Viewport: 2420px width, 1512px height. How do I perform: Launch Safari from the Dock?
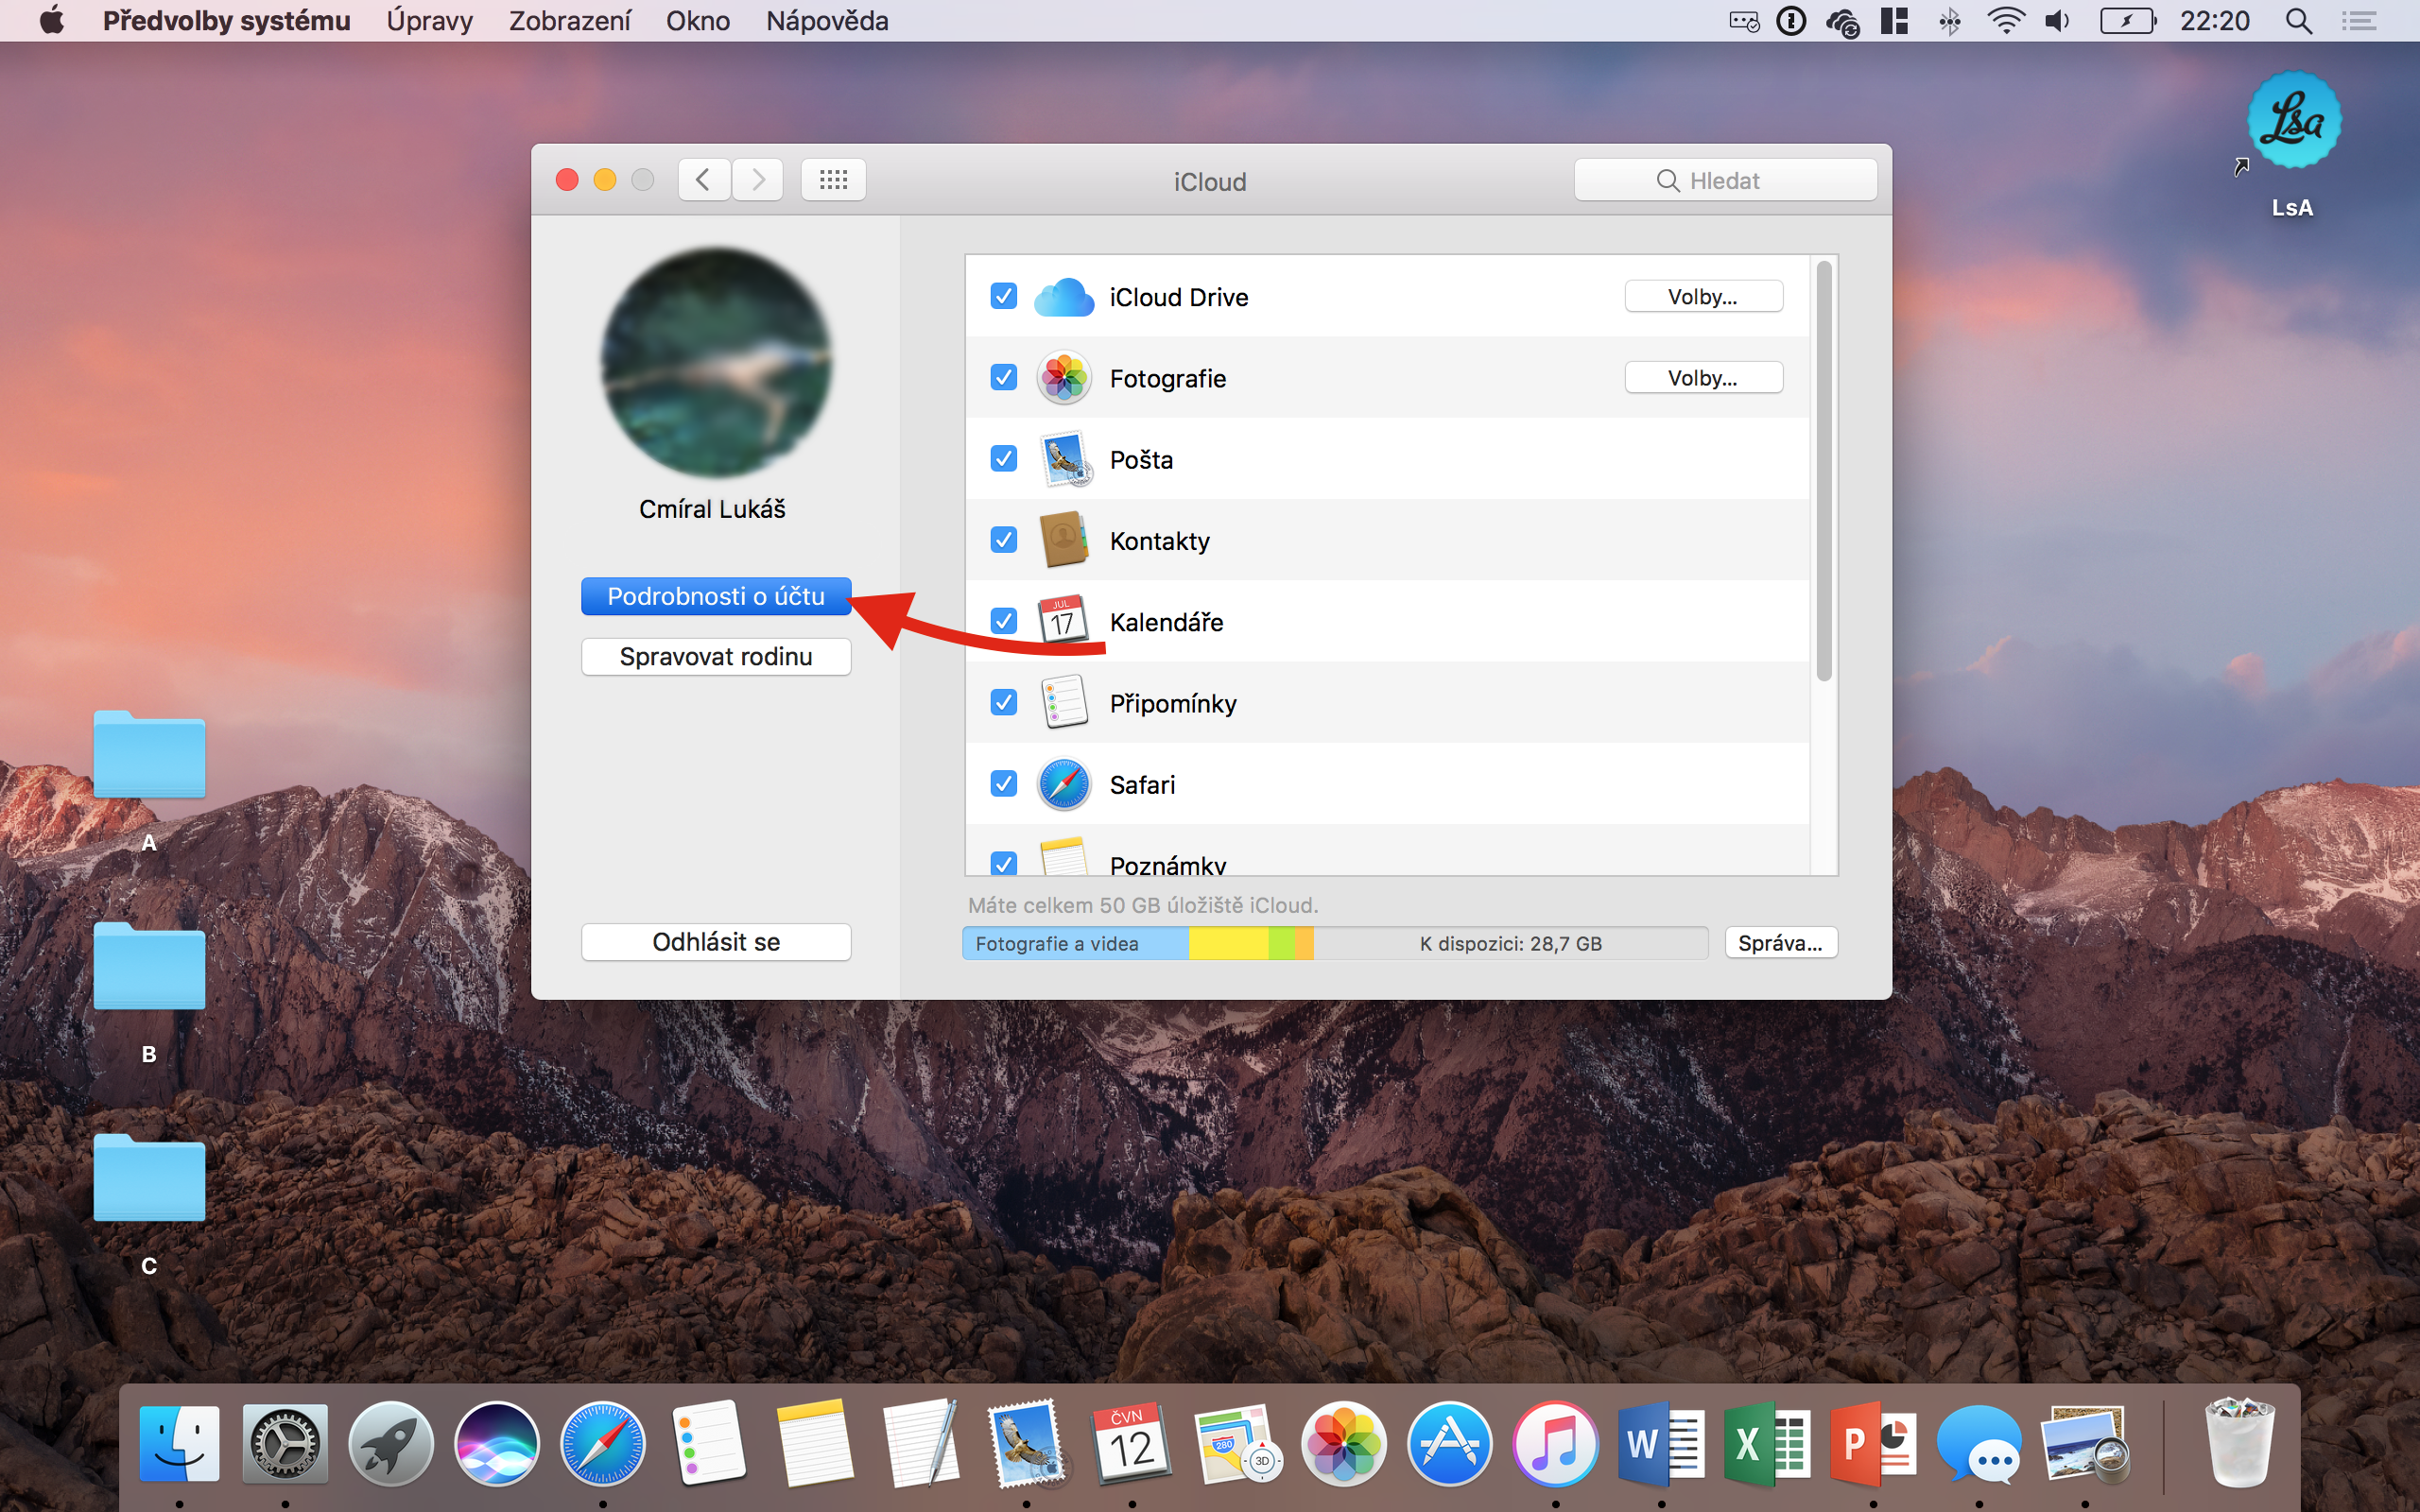pos(602,1444)
